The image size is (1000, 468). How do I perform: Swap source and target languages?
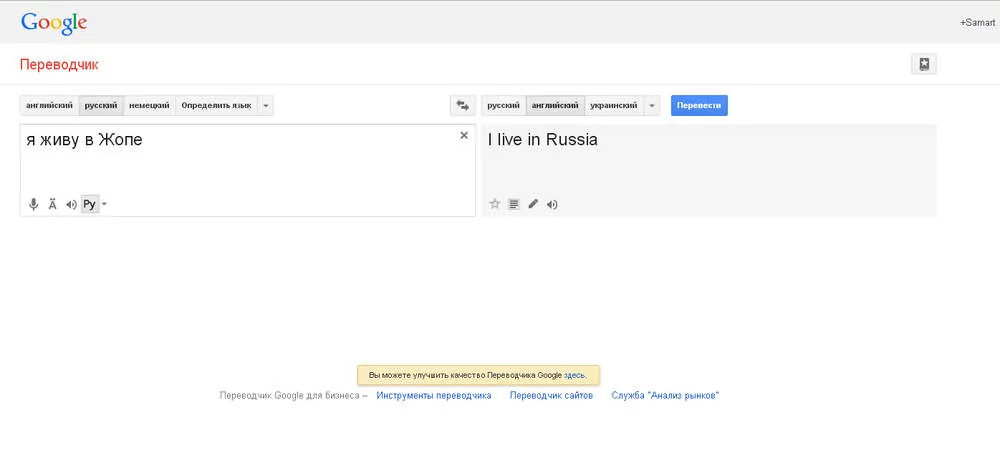462,105
